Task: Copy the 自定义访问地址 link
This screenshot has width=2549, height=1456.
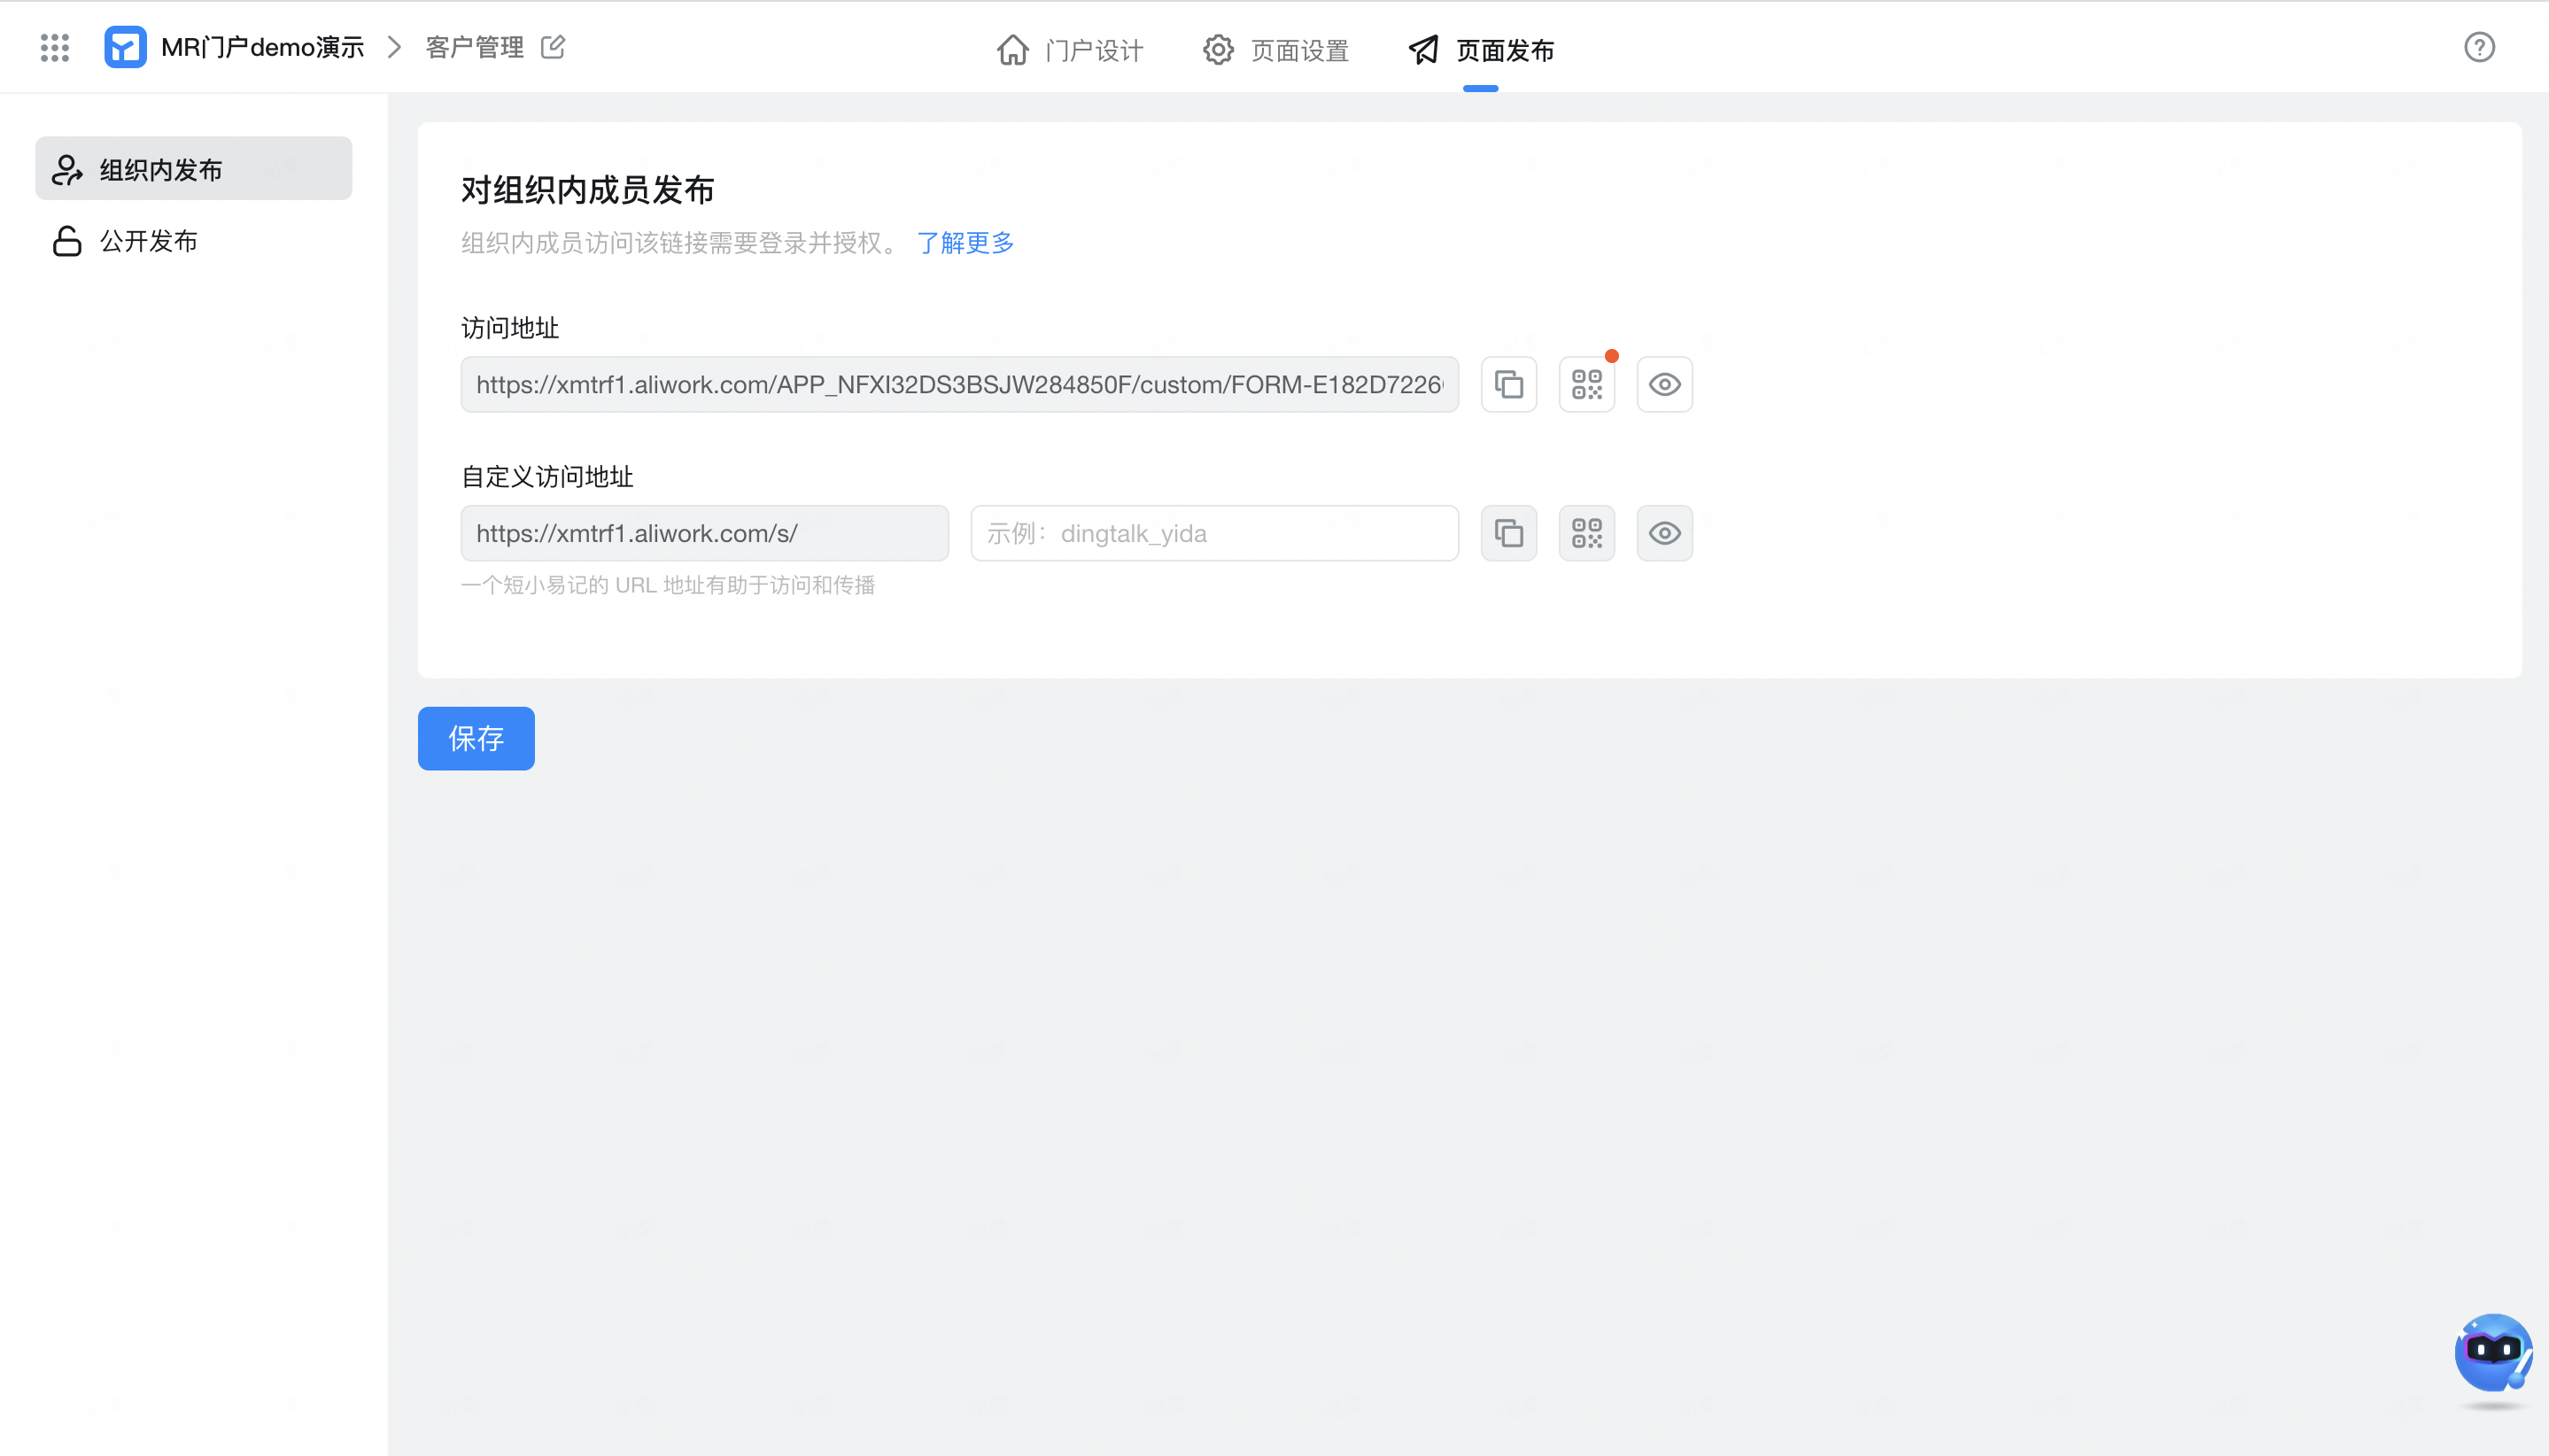Action: [1508, 534]
